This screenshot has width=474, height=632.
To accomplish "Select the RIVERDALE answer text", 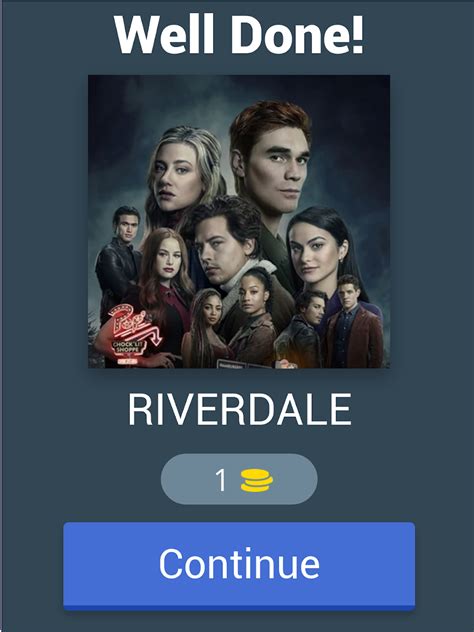I will (240, 410).
